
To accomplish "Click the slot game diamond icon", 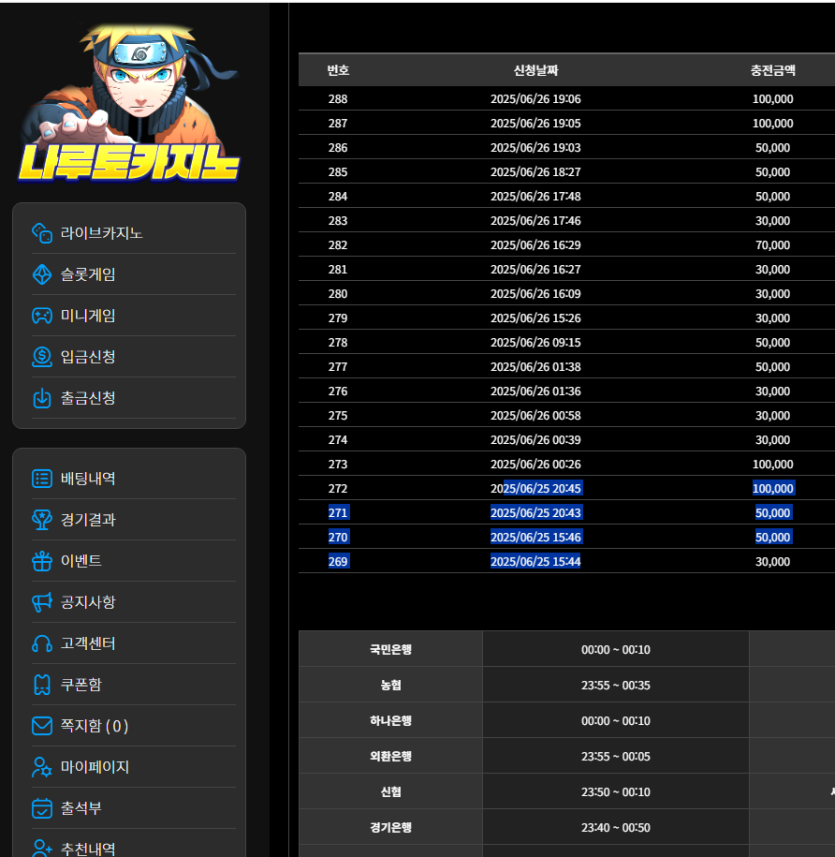I will pos(42,274).
